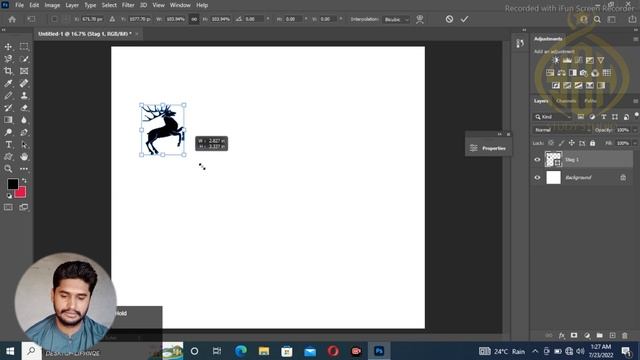
Task: Select the Brush tool
Action: 8,96
